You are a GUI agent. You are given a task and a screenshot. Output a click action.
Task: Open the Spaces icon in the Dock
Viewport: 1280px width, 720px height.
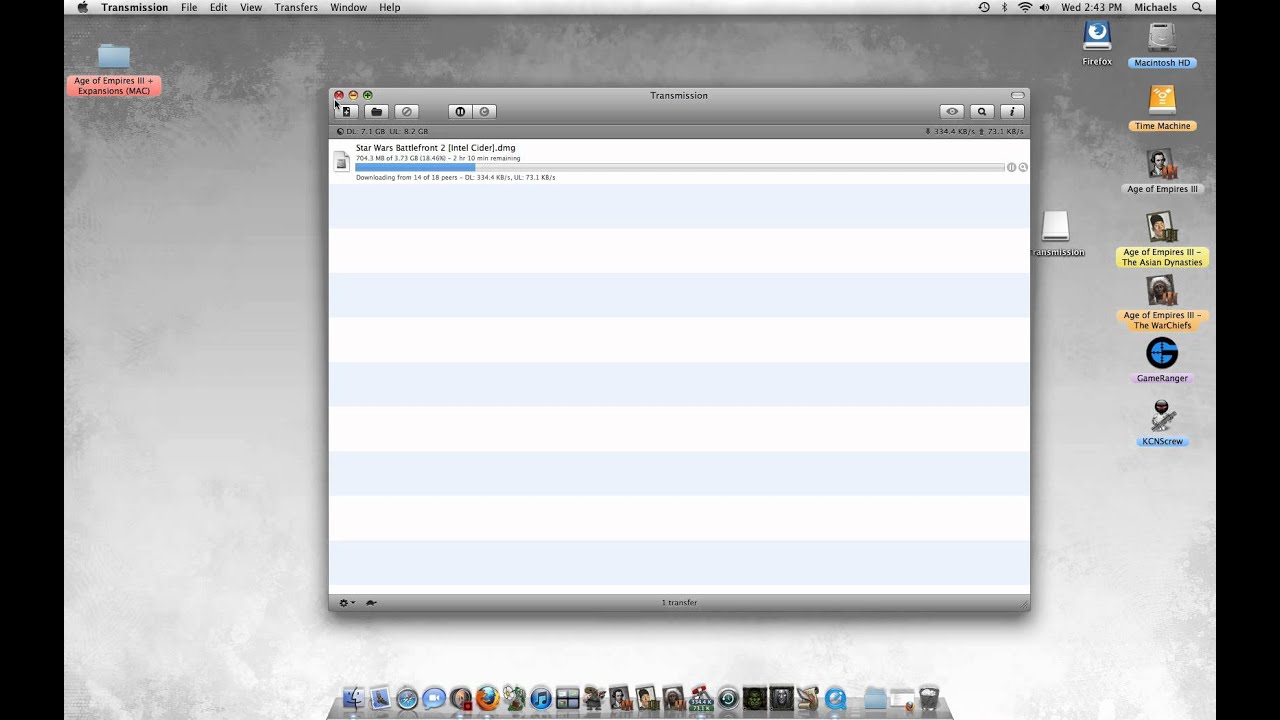568,699
